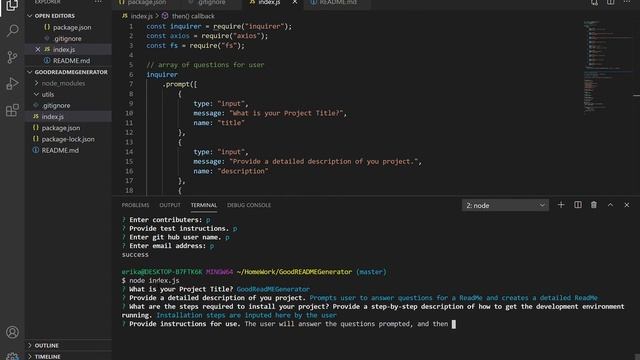Image resolution: width=640 pixels, height=360 pixels.
Task: Click 'then() callback' in breadcrumb
Action: point(192,16)
